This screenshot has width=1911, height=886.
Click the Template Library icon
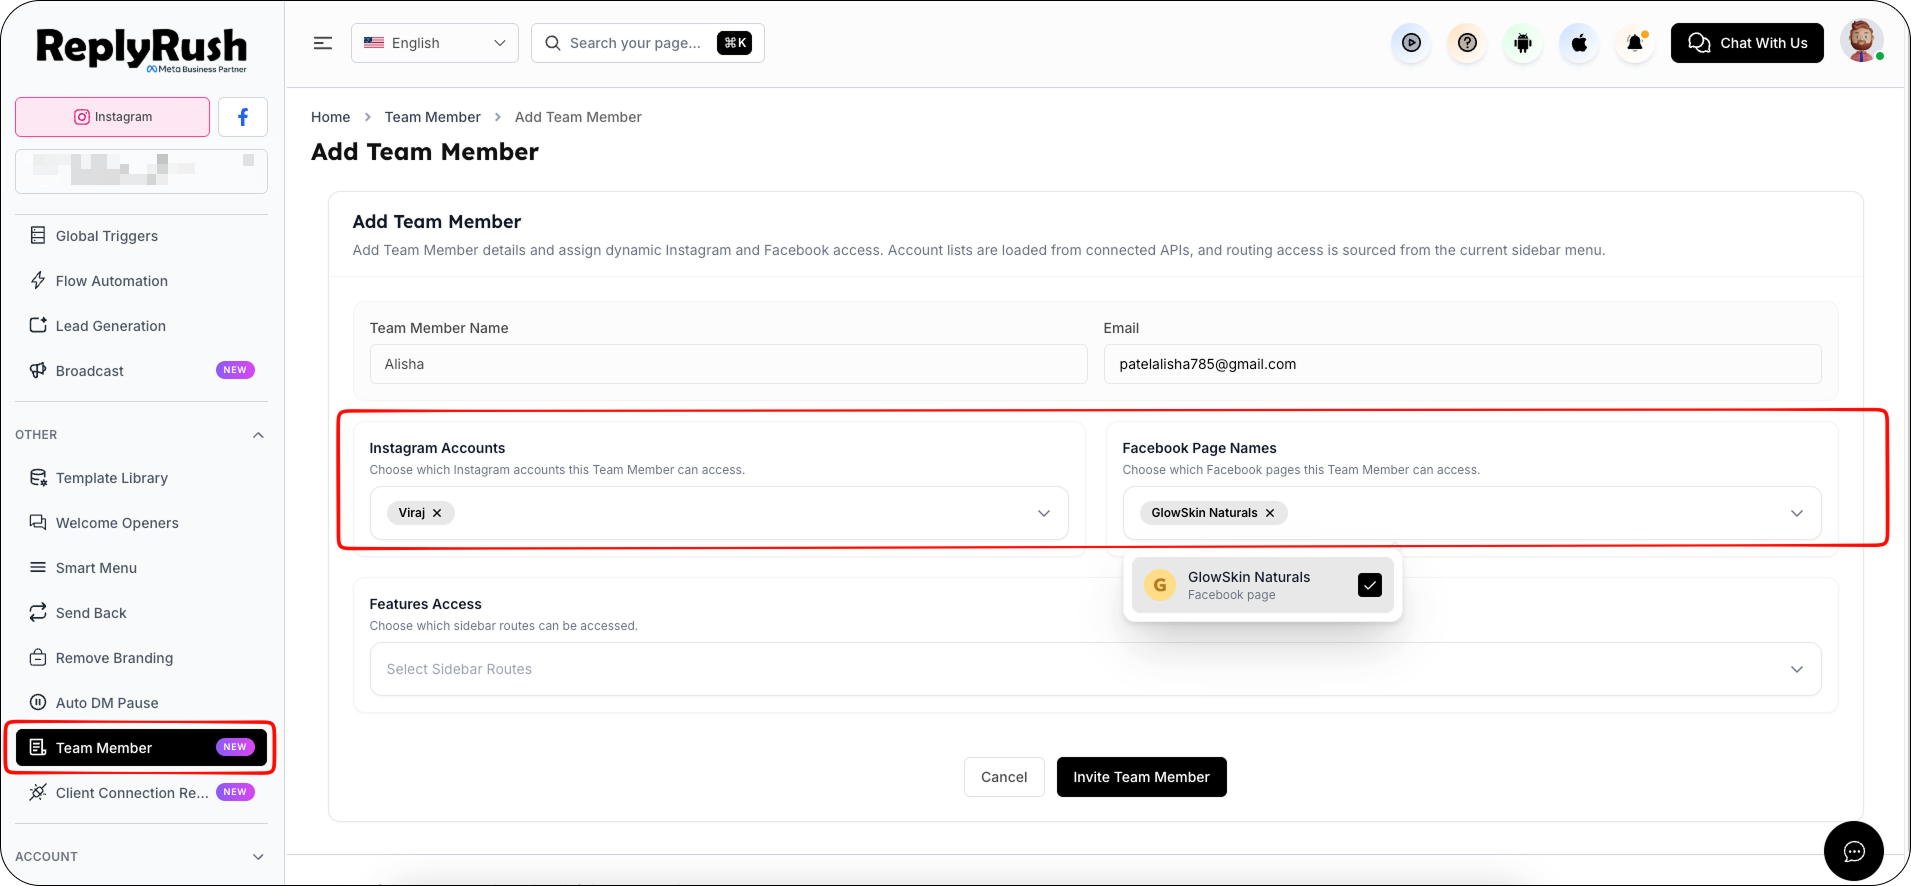pos(38,477)
